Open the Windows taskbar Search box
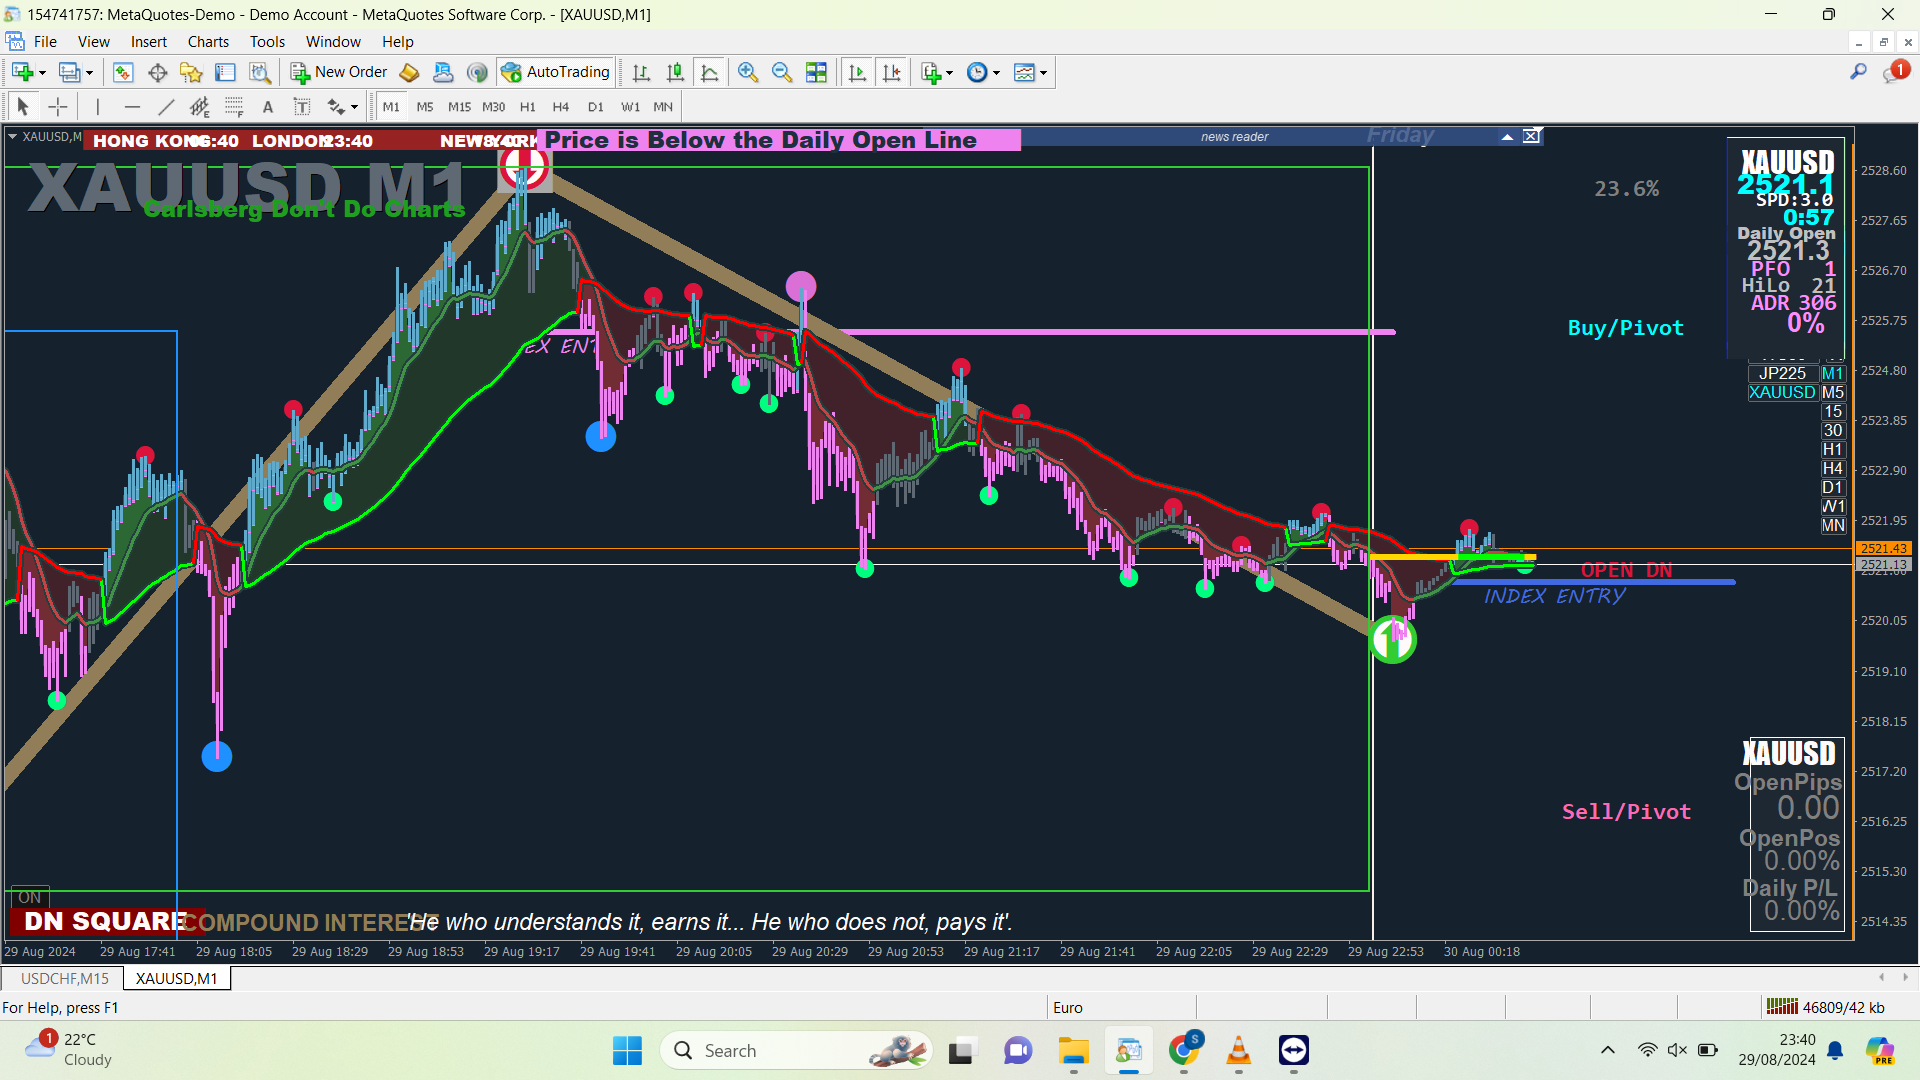This screenshot has height=1080, width=1920. [796, 1051]
